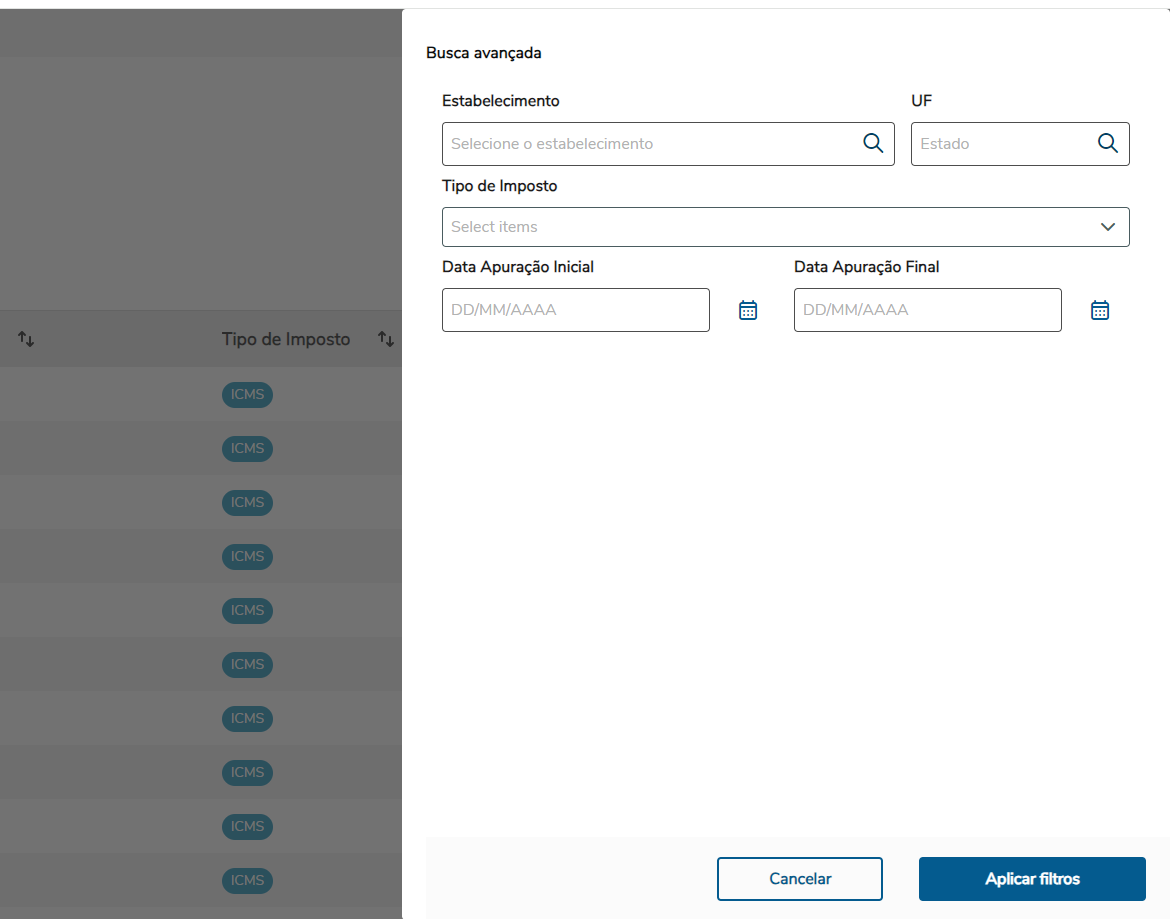Image resolution: width=1170 pixels, height=919 pixels.
Task: Click second ICMS tag in table
Action: (247, 449)
